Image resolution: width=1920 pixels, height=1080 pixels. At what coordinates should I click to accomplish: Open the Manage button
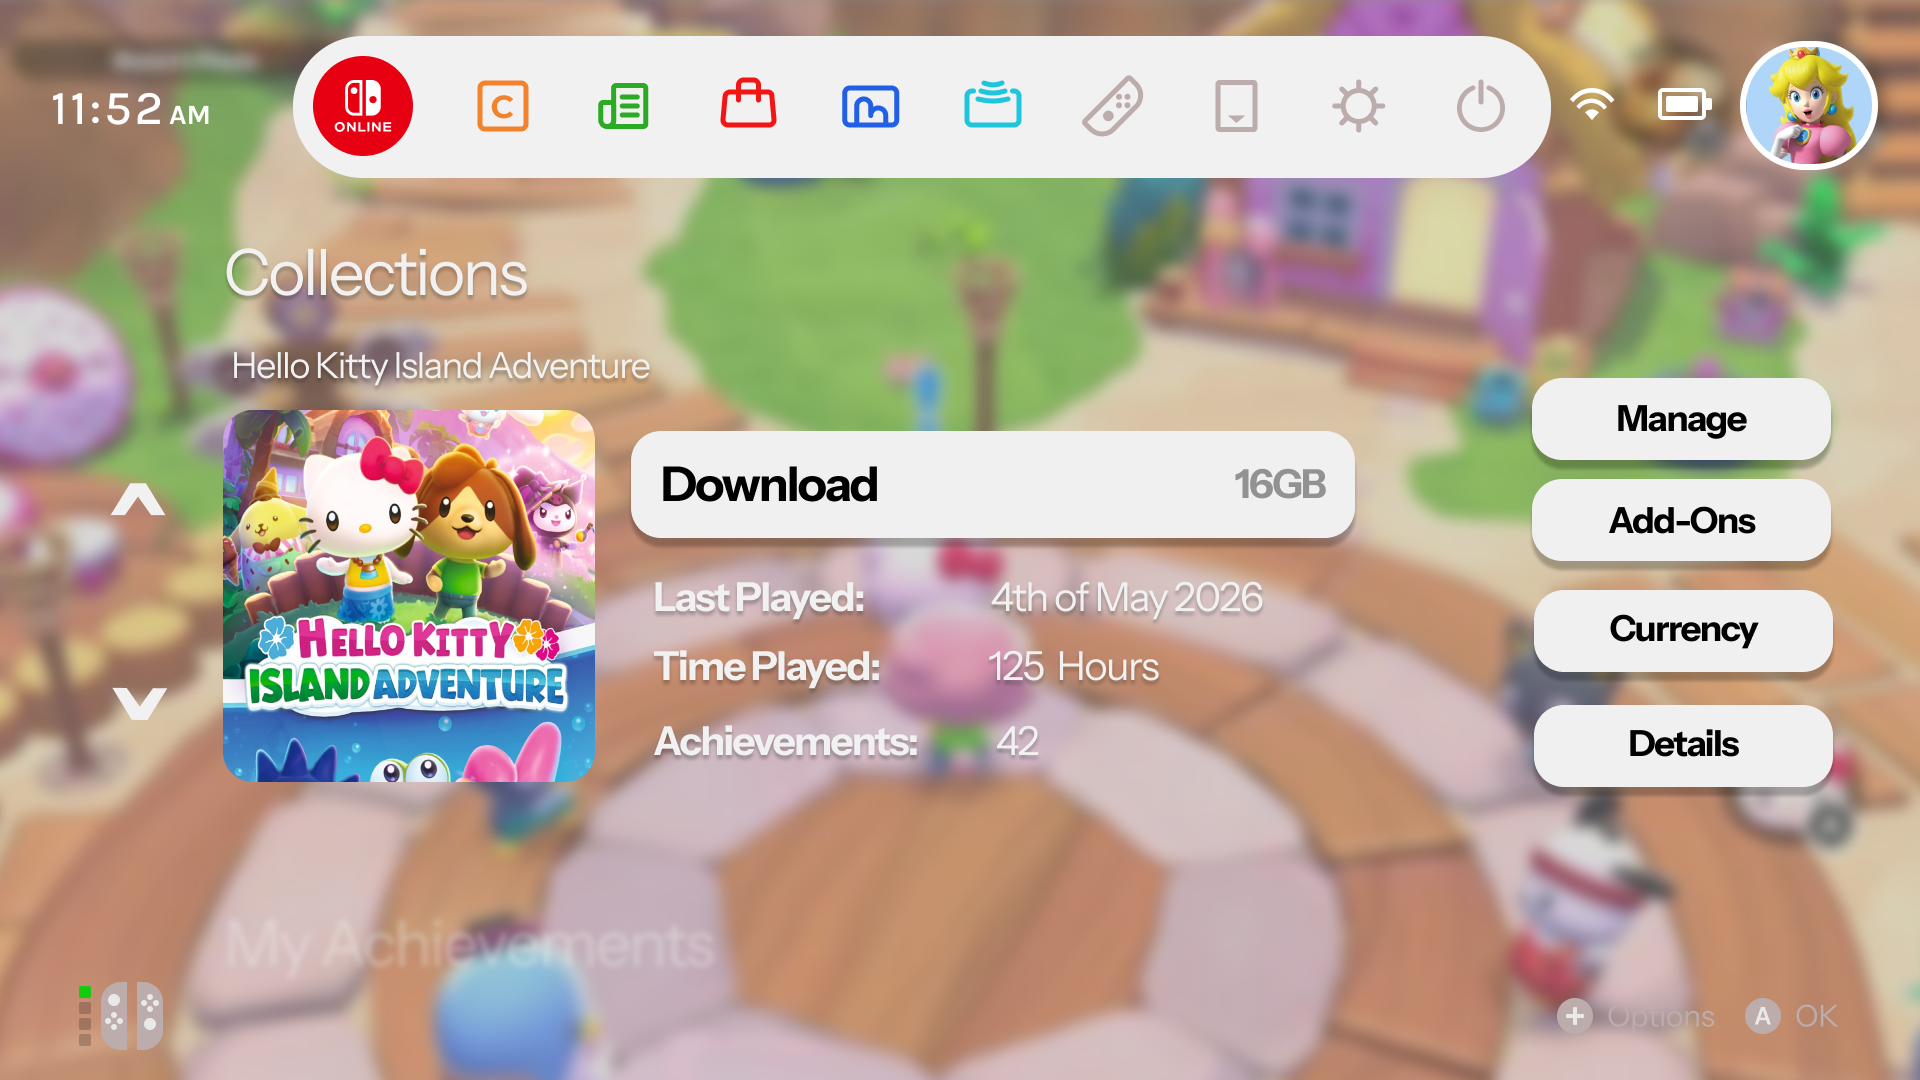point(1681,419)
